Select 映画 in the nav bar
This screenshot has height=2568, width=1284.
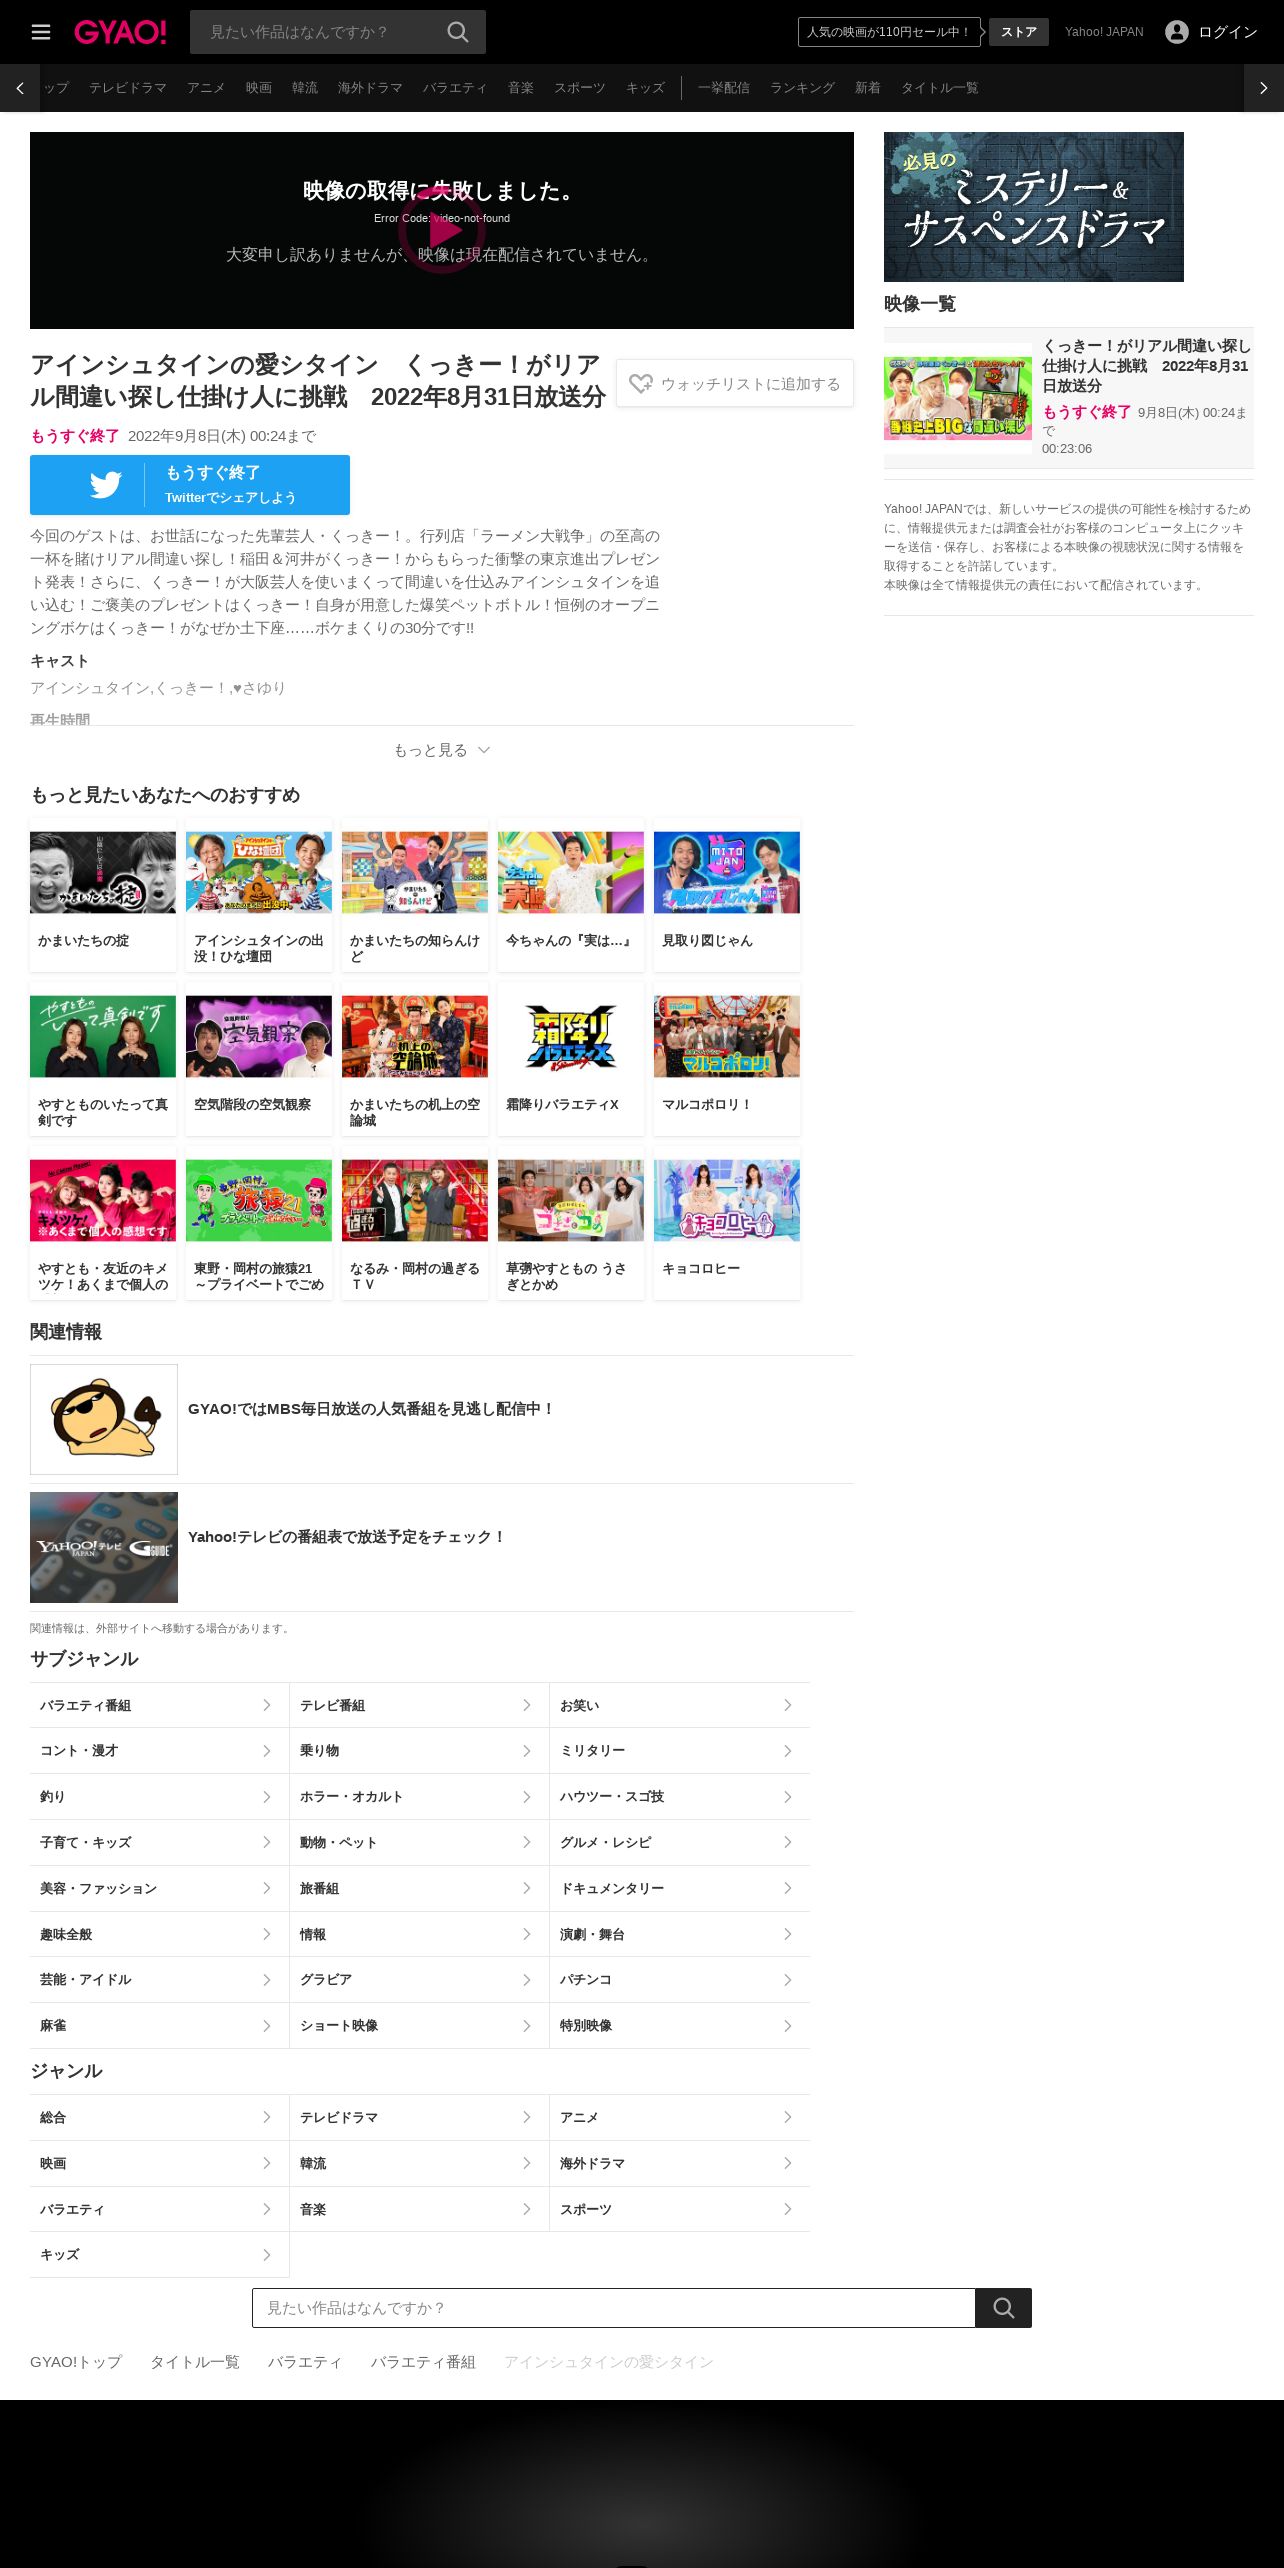(259, 88)
